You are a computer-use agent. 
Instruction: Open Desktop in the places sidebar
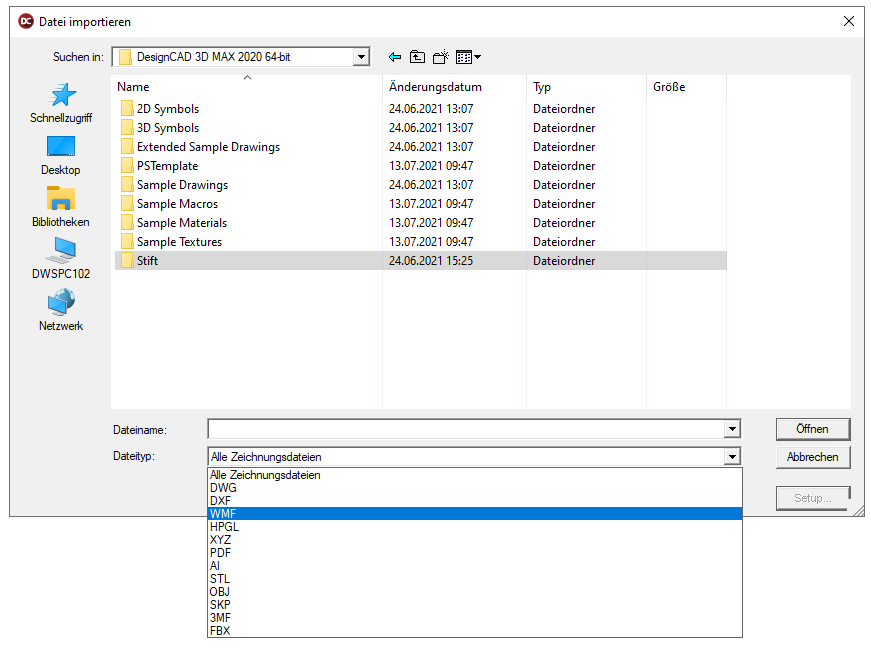[x=61, y=148]
